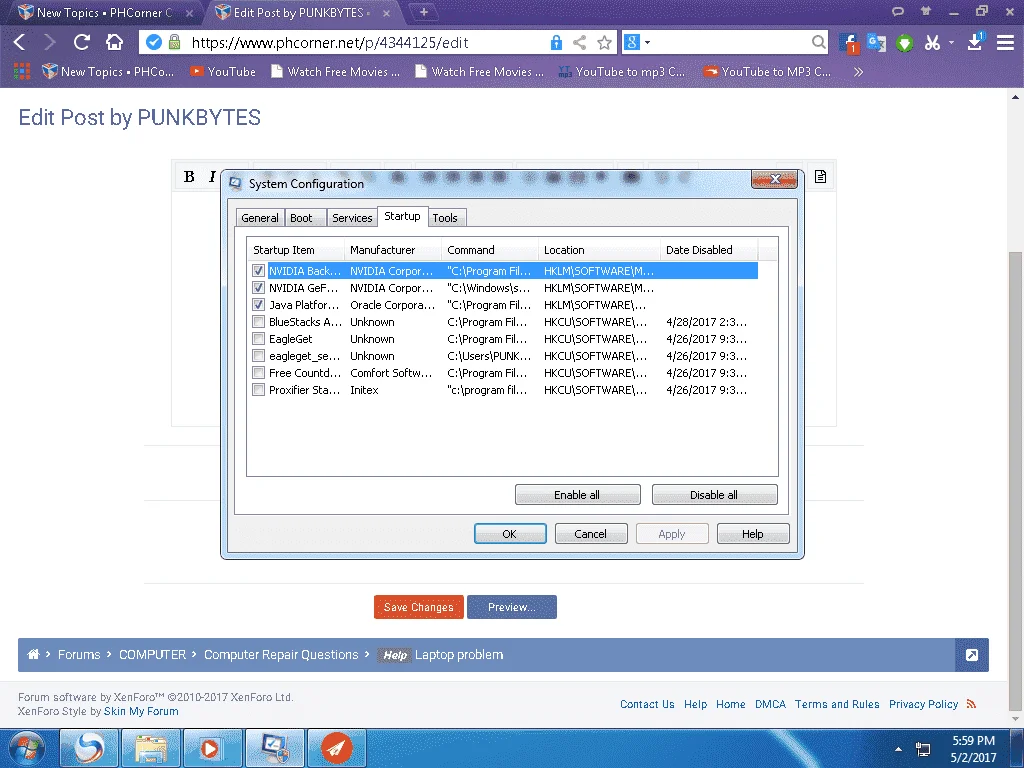Viewport: 1024px width, 768px height.
Task: Click the Disable all button
Action: pos(714,495)
